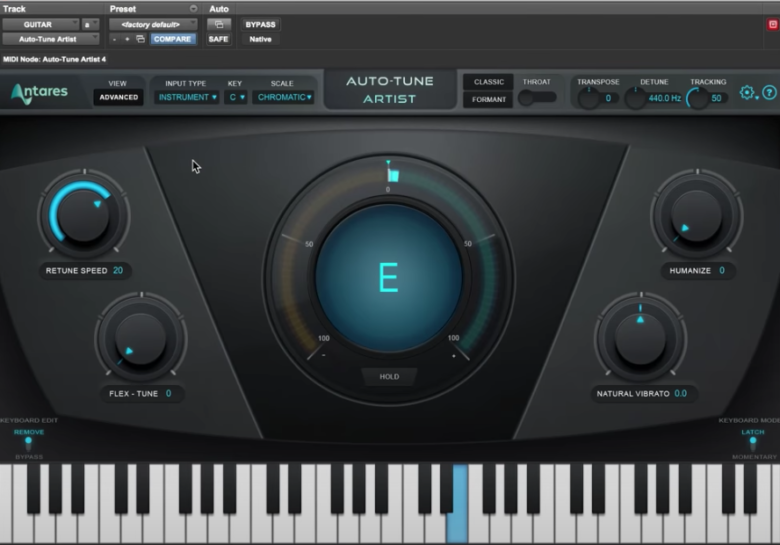Click the copy preset settings icon

click(x=140, y=39)
